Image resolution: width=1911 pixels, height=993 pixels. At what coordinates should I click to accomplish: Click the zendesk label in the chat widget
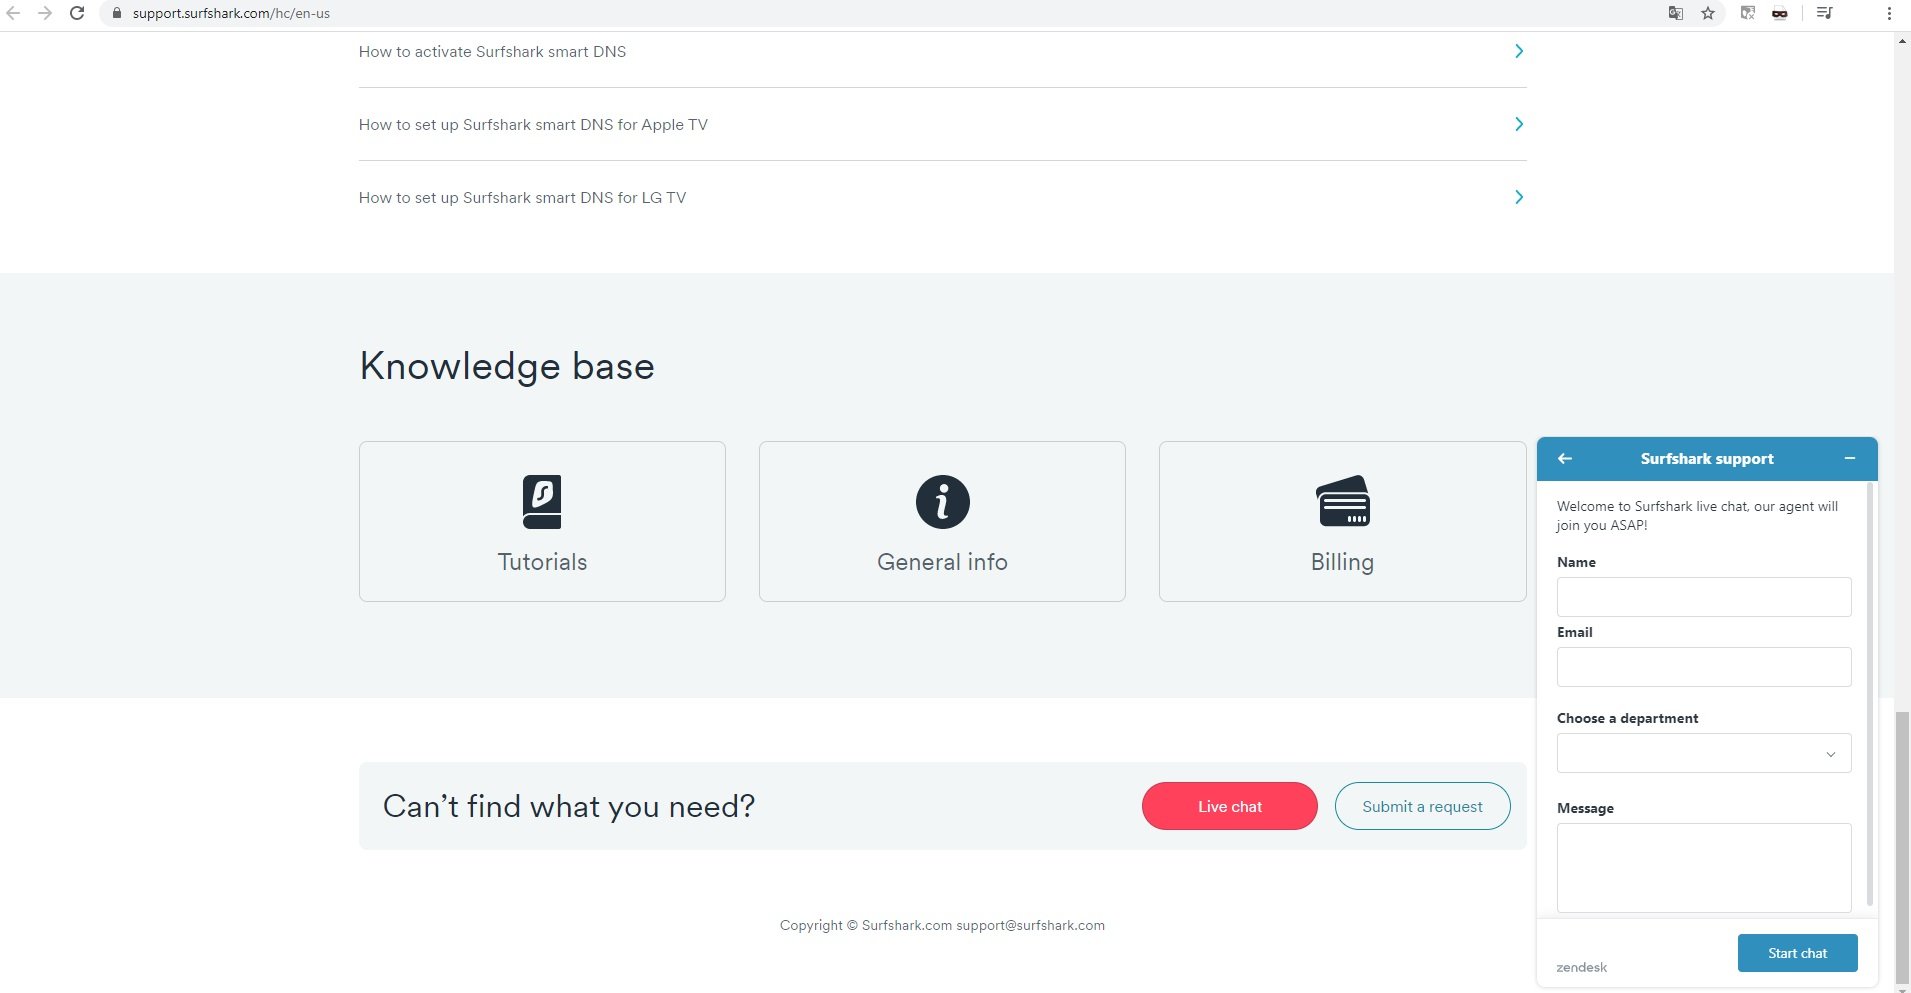(1582, 967)
